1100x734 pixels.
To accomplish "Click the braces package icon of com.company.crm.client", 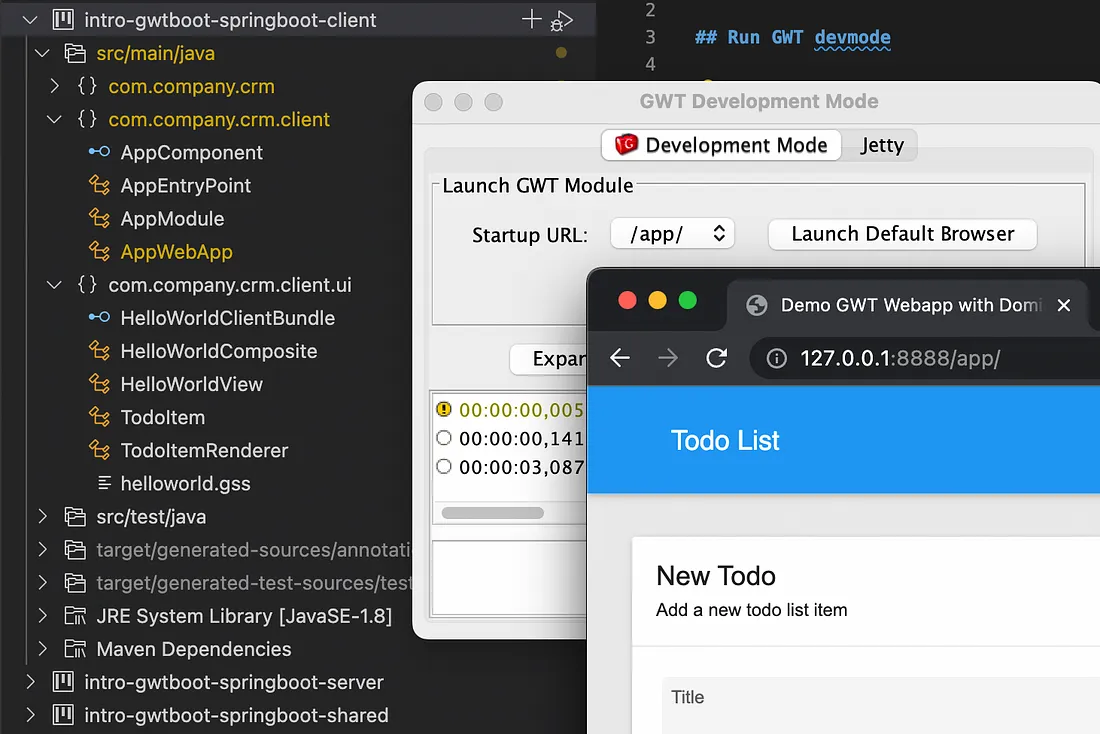I will [87, 119].
